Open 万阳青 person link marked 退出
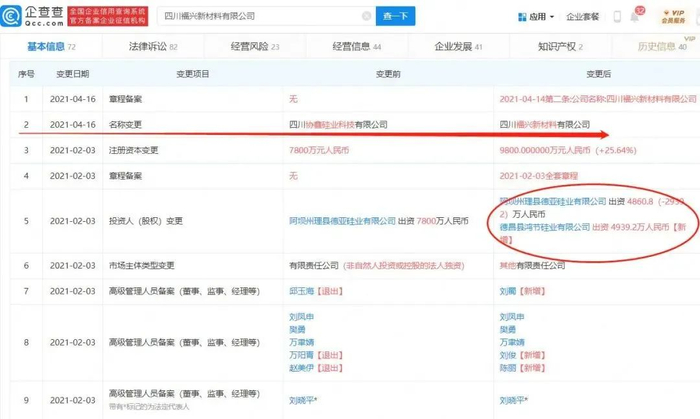The height and width of the screenshot is (419, 700). click(302, 355)
